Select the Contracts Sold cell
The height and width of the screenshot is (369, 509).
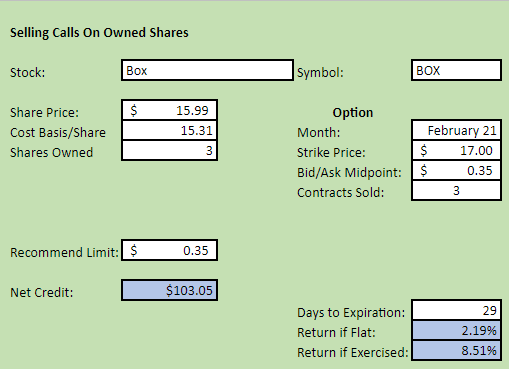456,190
